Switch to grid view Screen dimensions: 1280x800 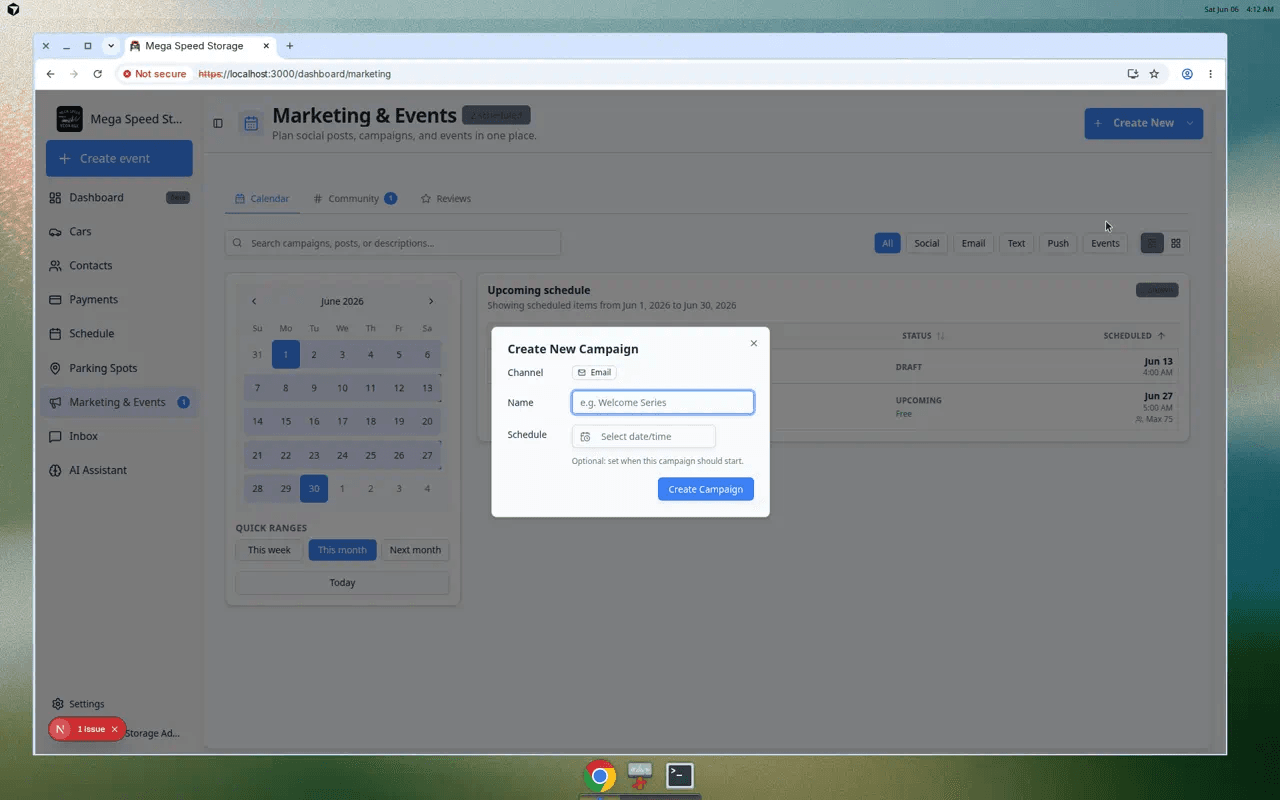pyautogui.click(x=1176, y=243)
